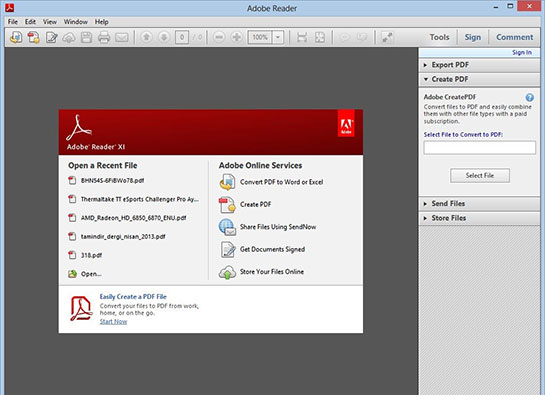Click the Print icon in toolbar
Image resolution: width=545 pixels, height=395 pixels.
[x=104, y=37]
